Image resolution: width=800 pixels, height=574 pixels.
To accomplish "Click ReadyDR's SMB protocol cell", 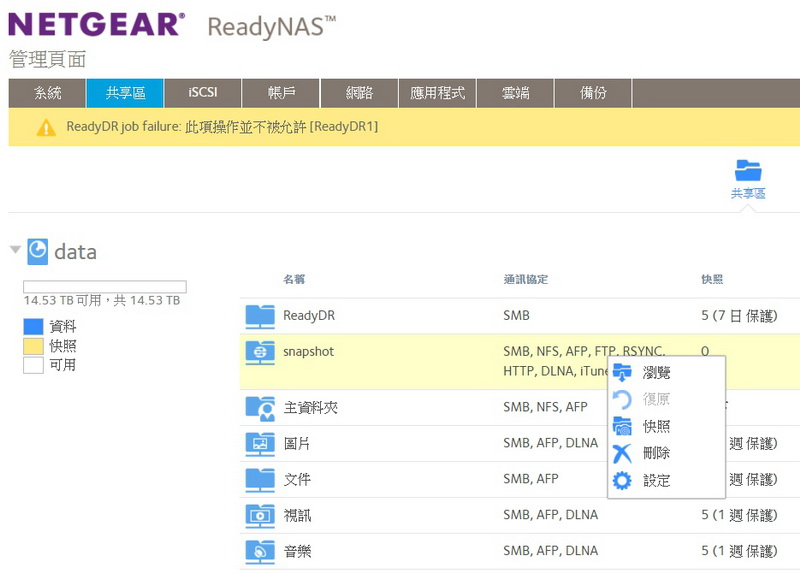I will (516, 316).
